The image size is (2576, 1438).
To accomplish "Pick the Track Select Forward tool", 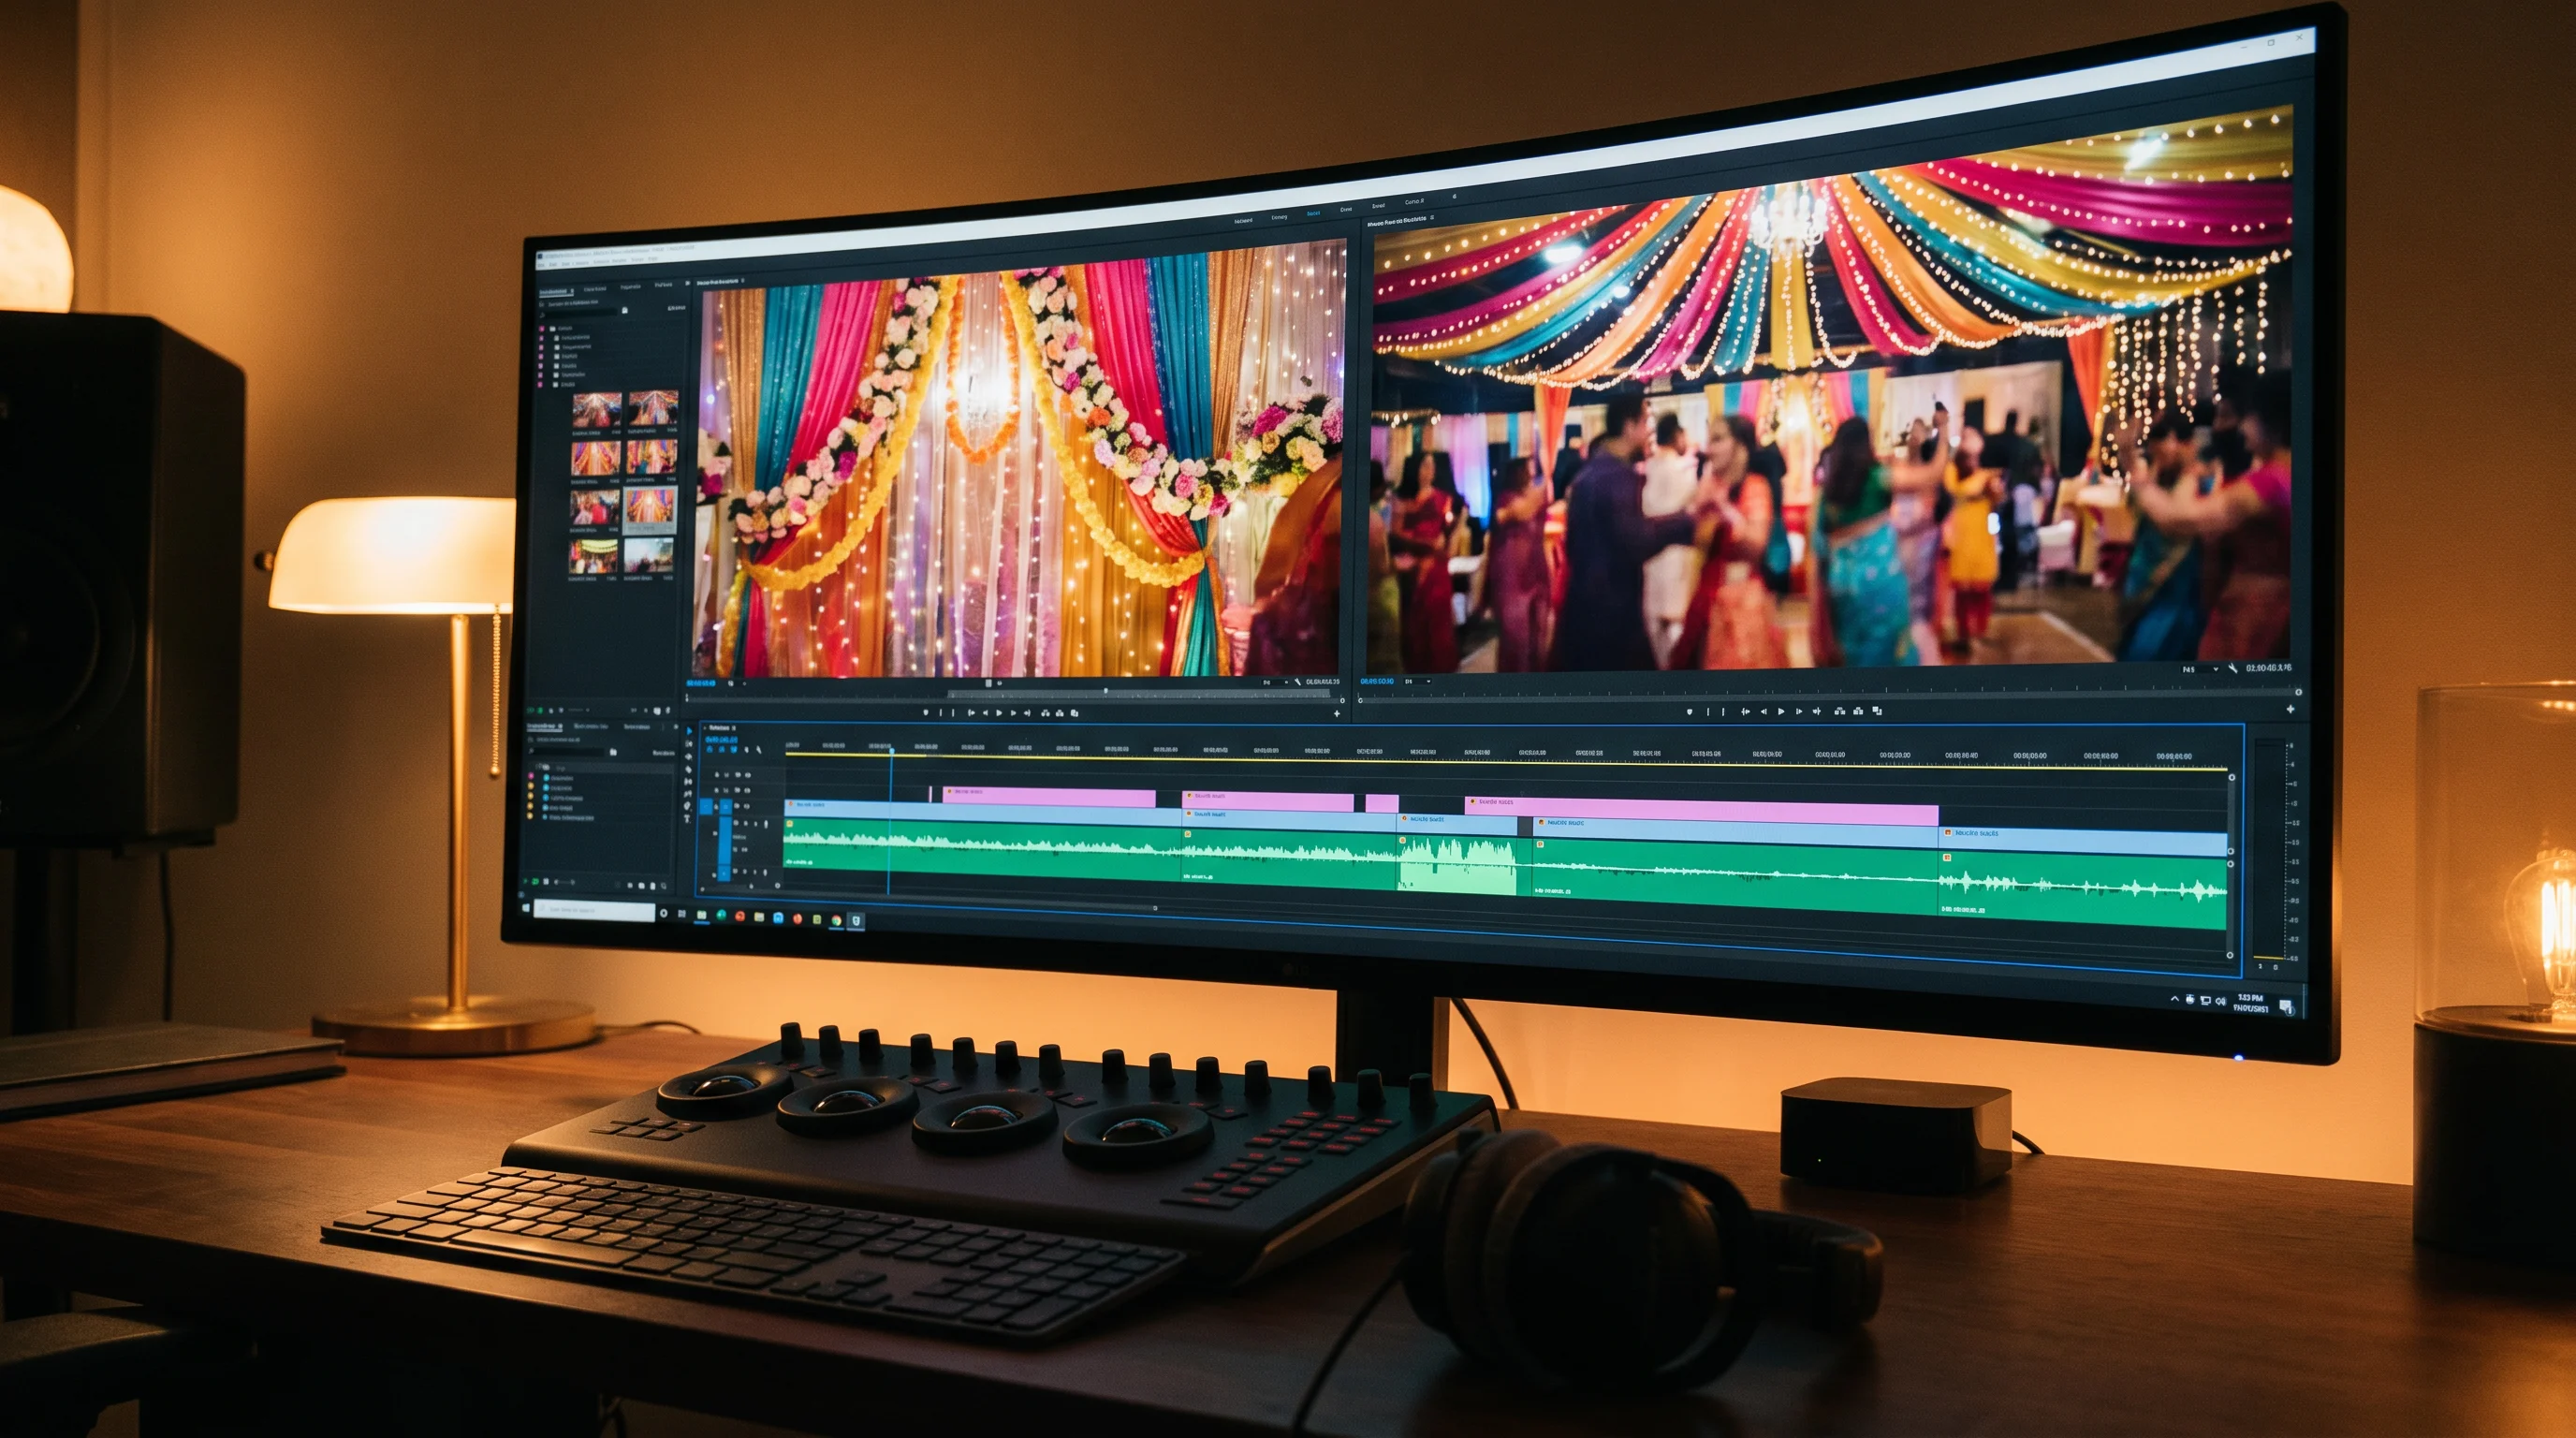I will (690, 744).
